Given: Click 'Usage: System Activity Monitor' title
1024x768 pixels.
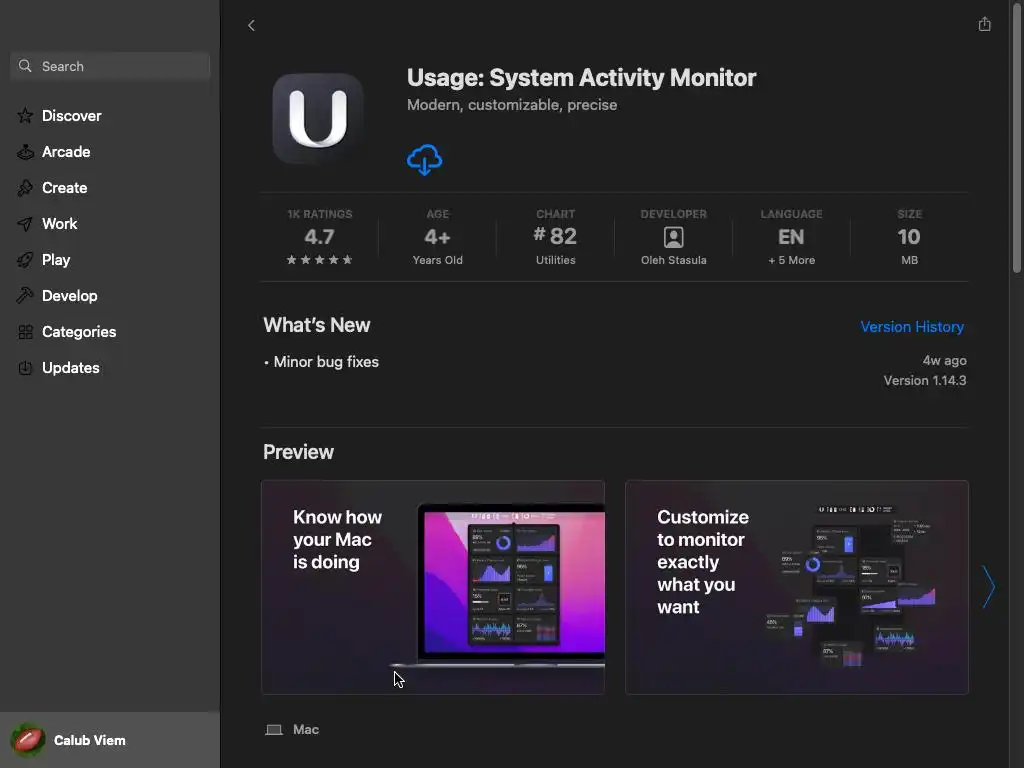Looking at the screenshot, I should (x=581, y=78).
